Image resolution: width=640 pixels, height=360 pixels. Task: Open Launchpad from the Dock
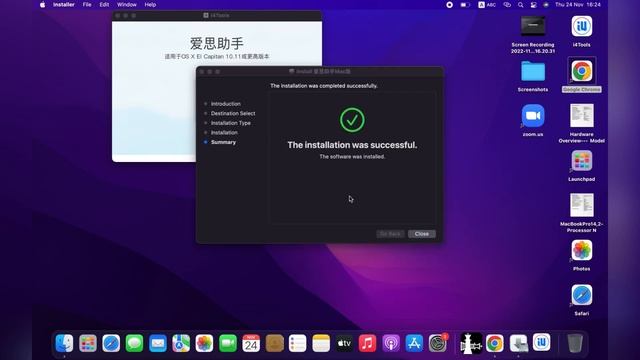[x=88, y=343]
